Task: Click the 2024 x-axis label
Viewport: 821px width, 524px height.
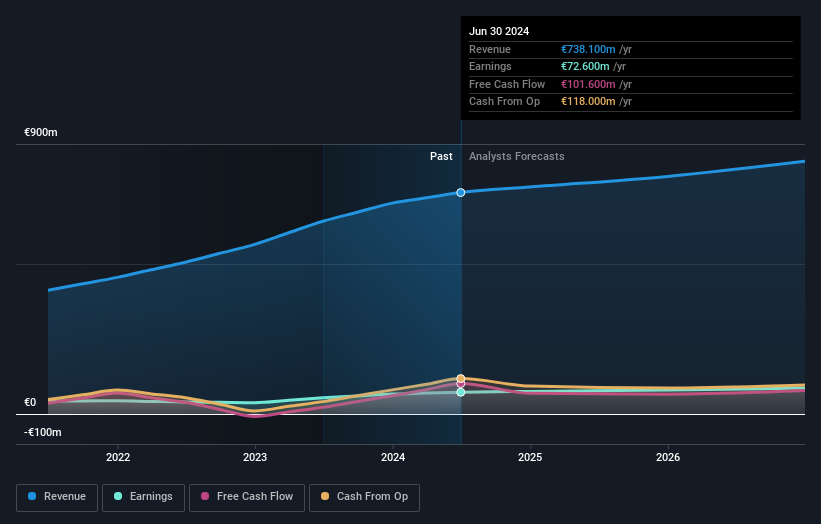Action: click(x=393, y=457)
